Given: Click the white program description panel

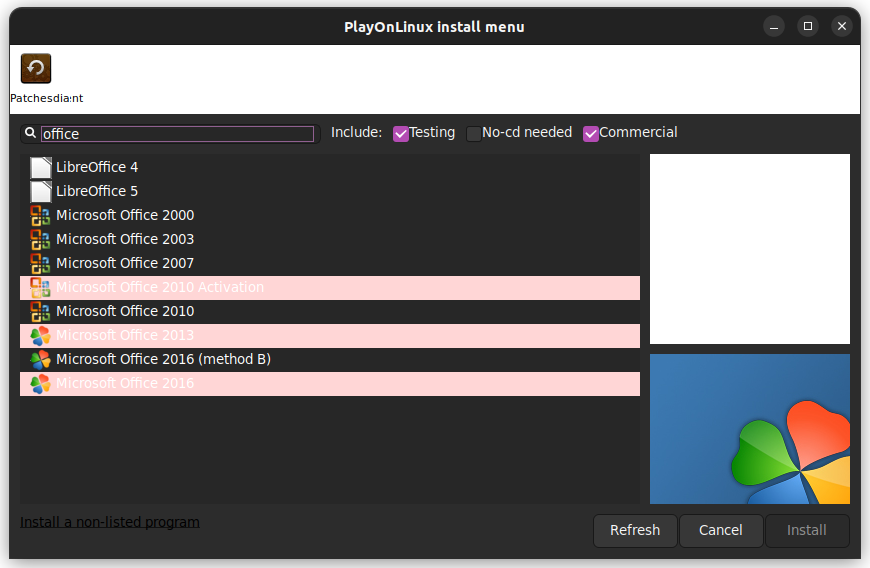Looking at the screenshot, I should (x=750, y=249).
